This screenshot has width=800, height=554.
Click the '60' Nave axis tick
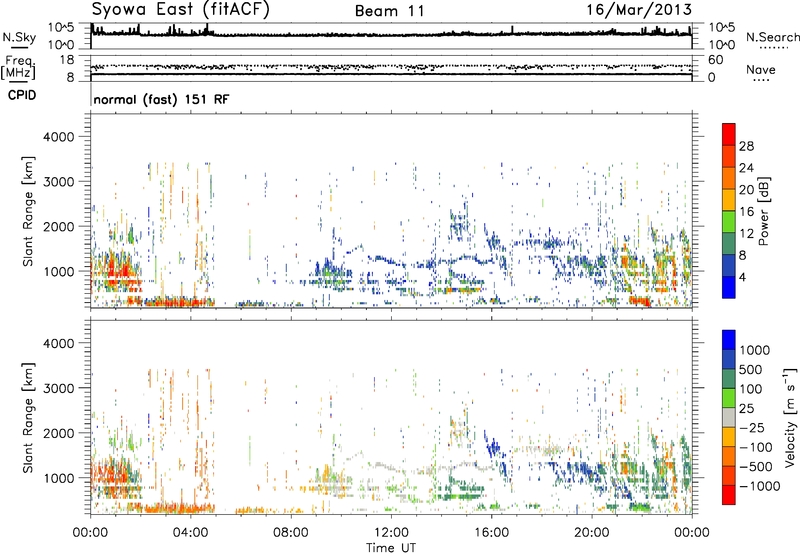[x=715, y=60]
